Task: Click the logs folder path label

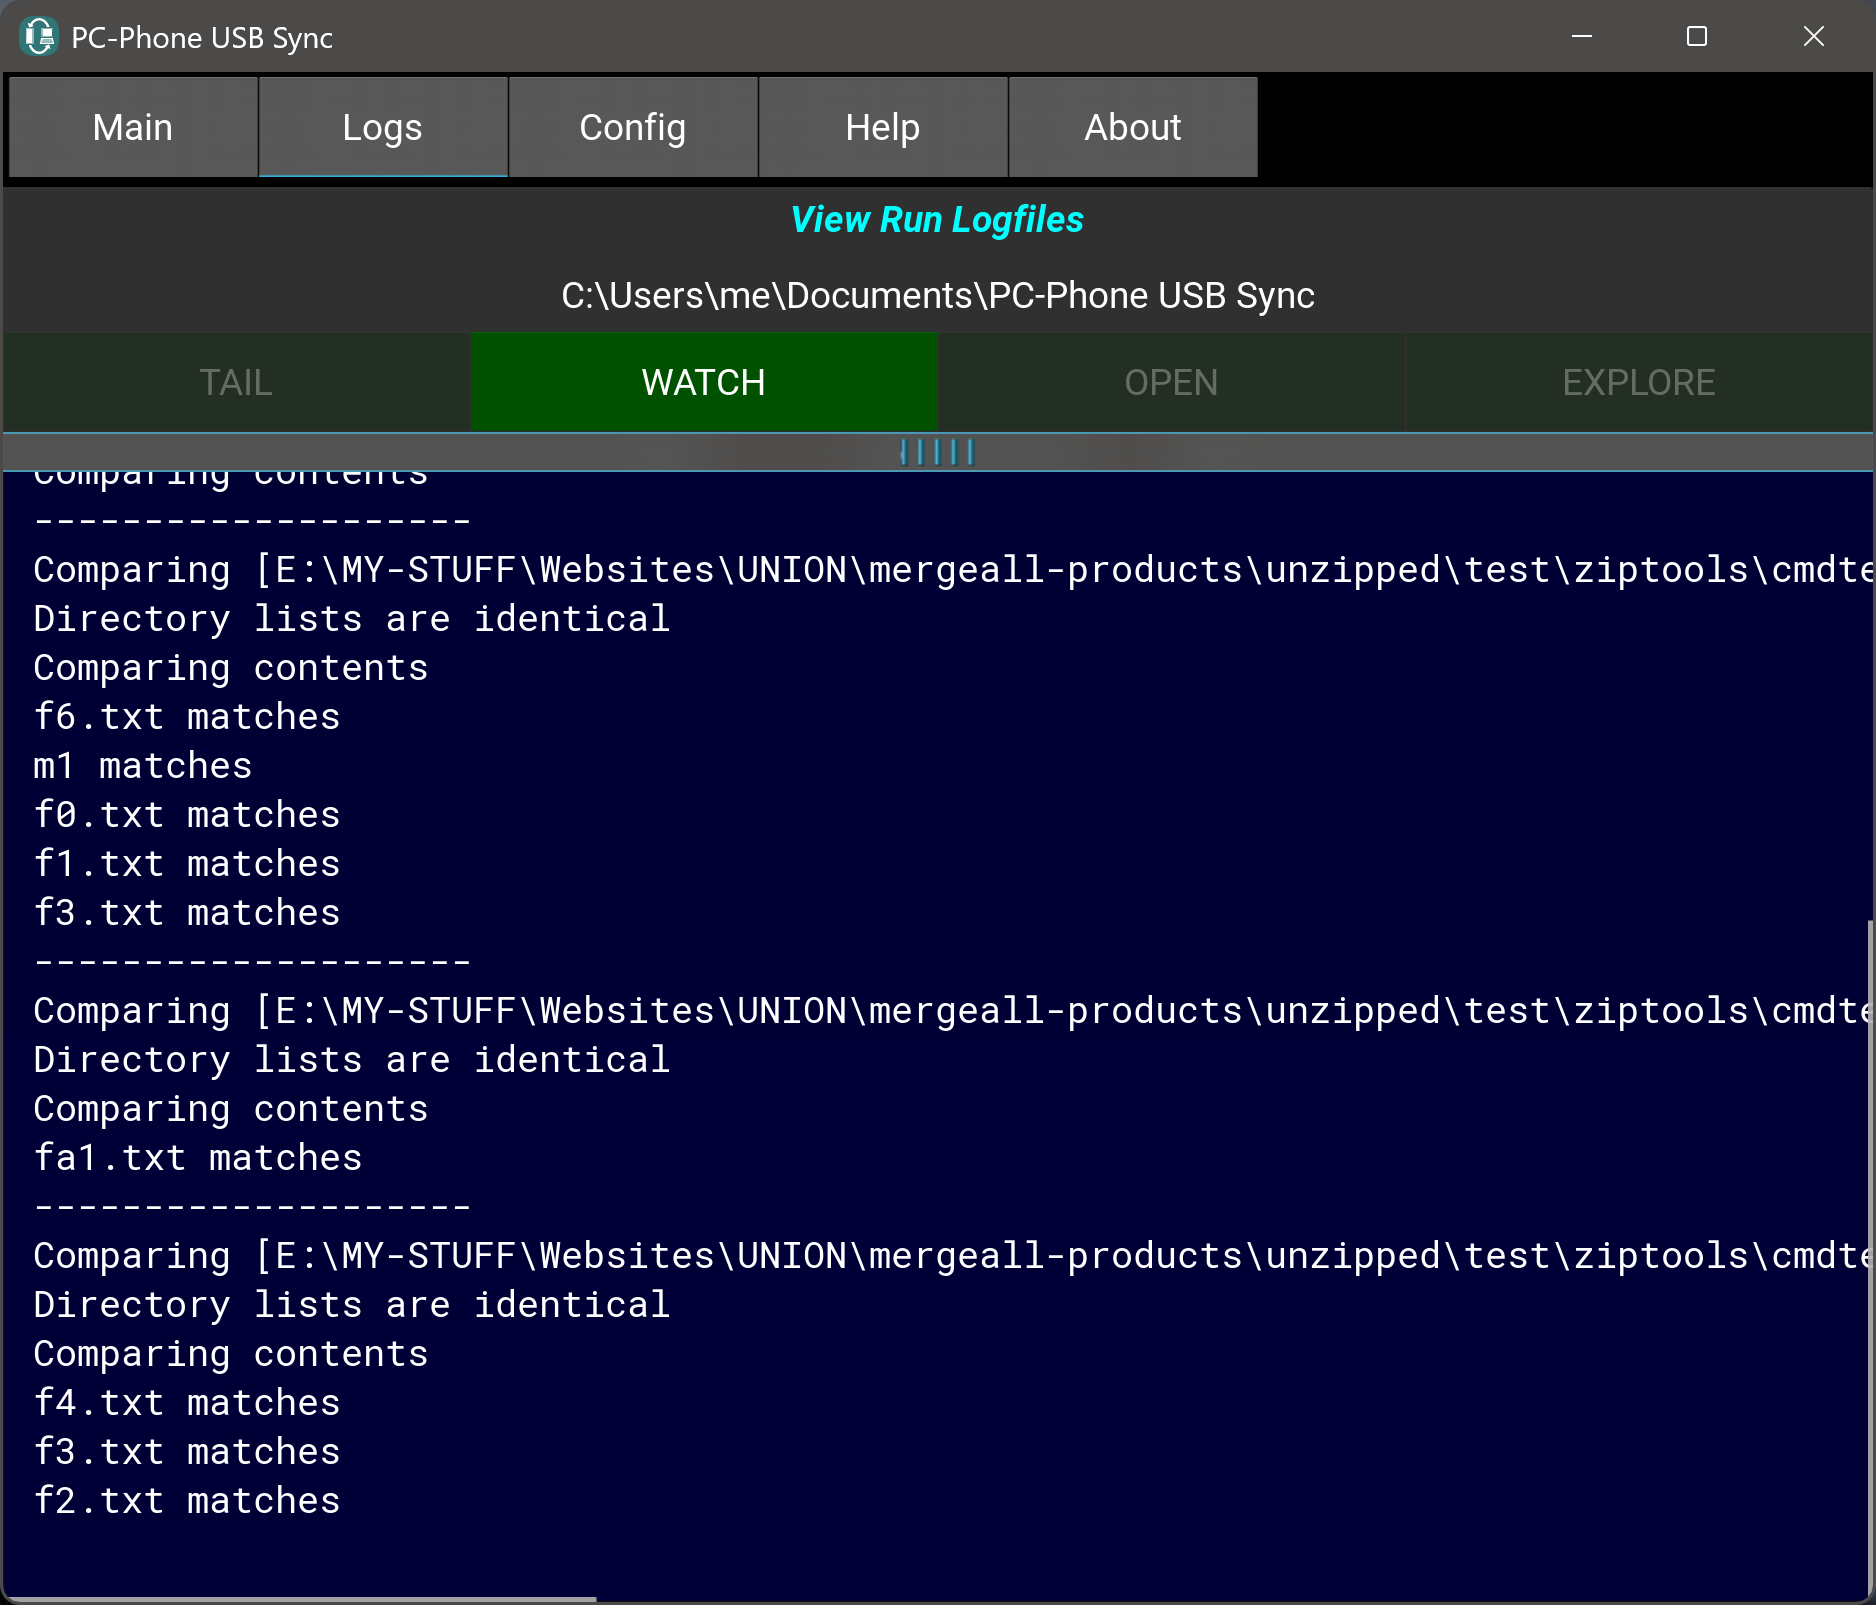Action: pyautogui.click(x=937, y=296)
